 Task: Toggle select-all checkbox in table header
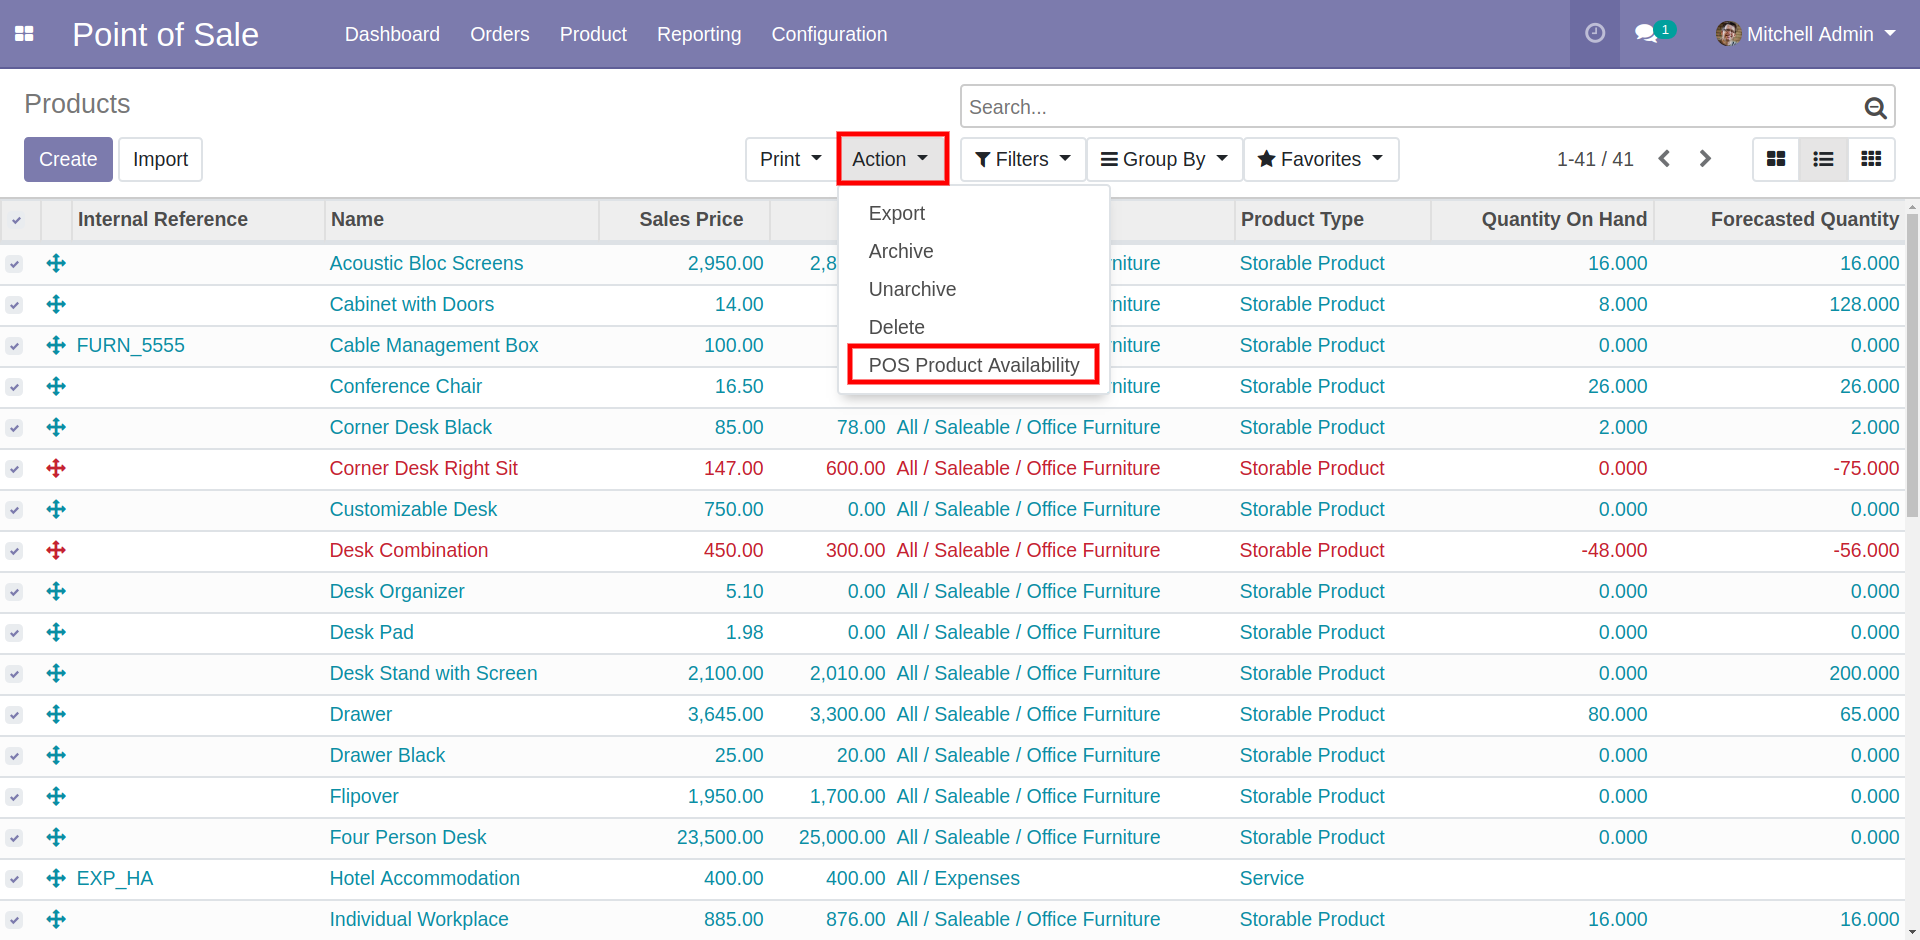point(16,220)
